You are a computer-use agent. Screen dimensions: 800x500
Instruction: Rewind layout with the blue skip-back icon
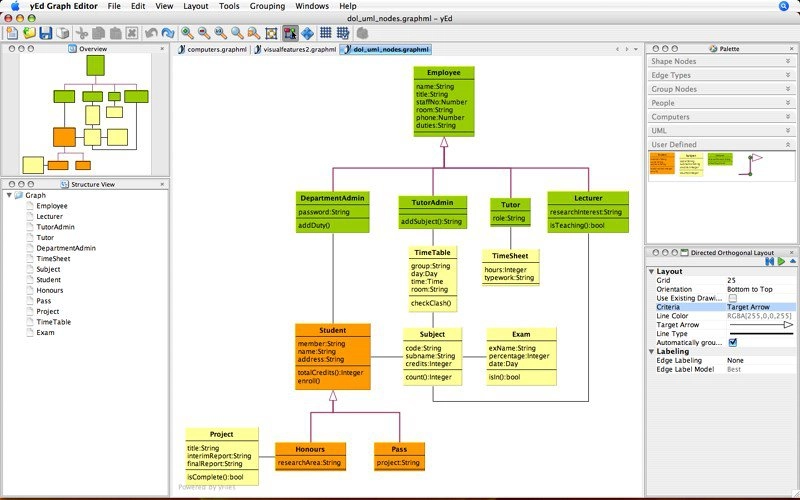770,262
